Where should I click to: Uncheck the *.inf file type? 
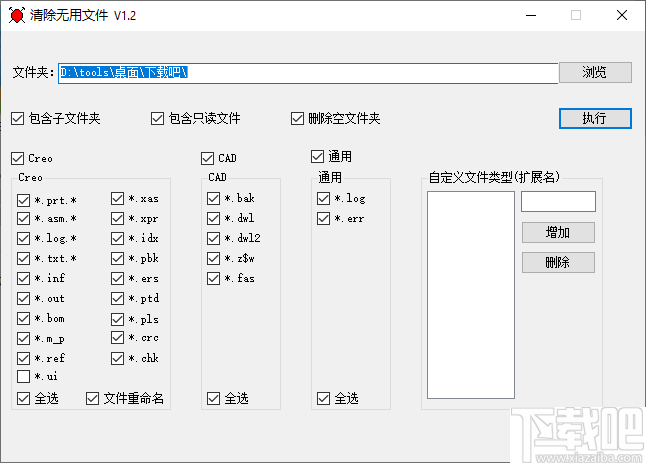23,278
